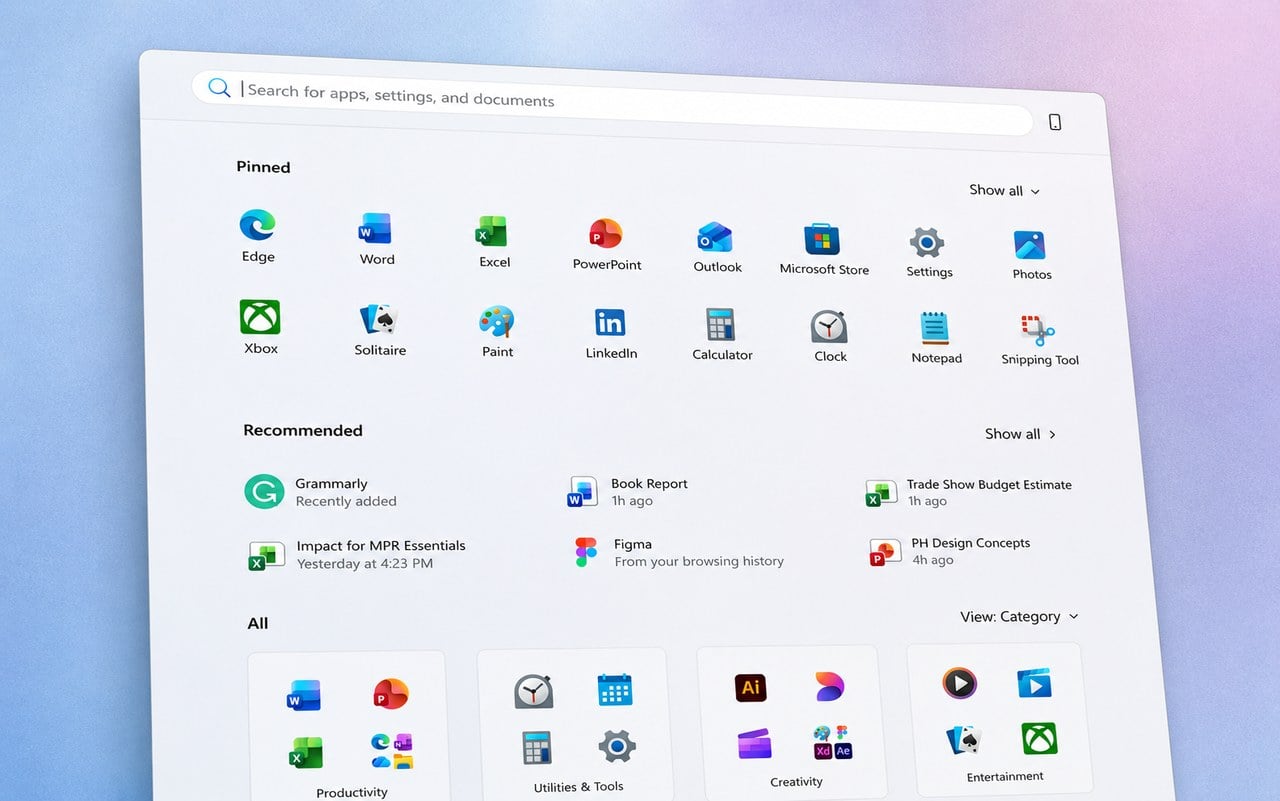Click 'Yesterday at 4:23 PM' timestamp

(x=365, y=563)
